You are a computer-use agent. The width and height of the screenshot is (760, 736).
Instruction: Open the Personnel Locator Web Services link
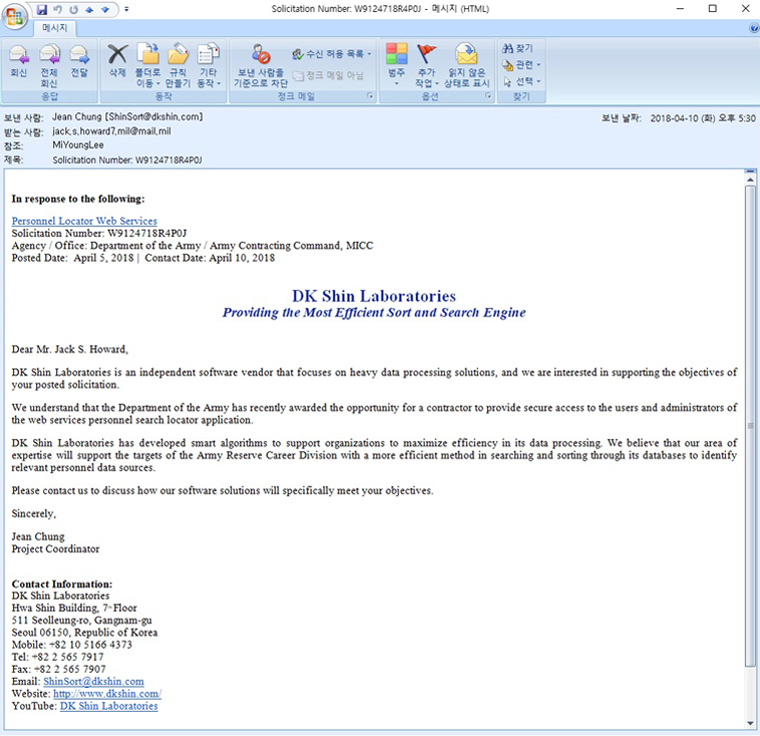tap(84, 221)
